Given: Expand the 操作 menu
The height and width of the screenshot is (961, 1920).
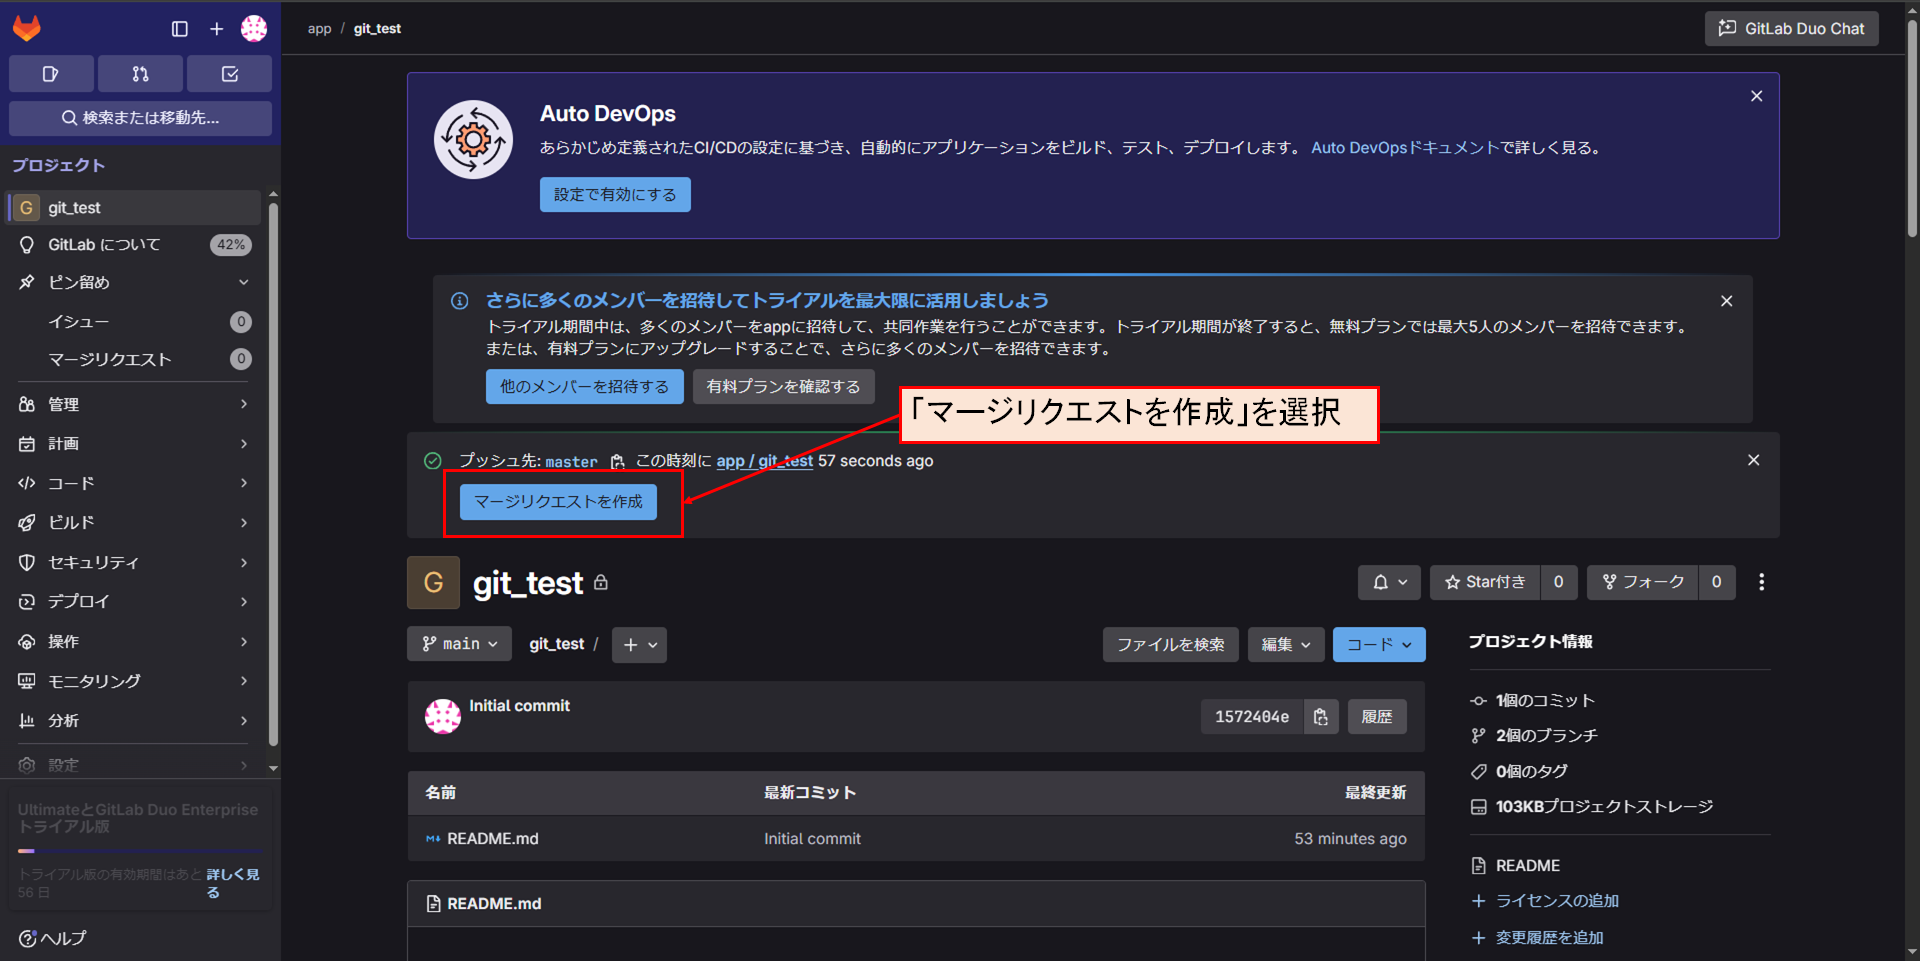Looking at the screenshot, I should (x=134, y=642).
